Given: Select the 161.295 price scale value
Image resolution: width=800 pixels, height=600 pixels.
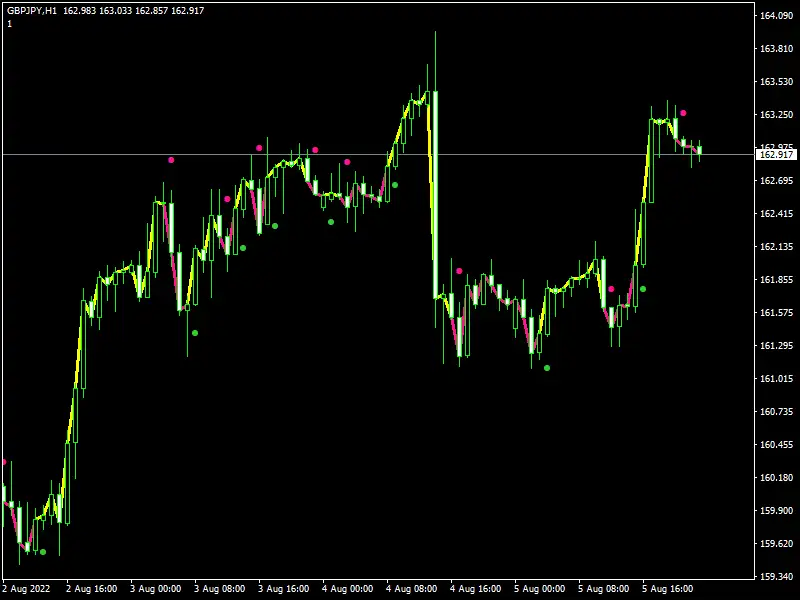Looking at the screenshot, I should coord(777,346).
